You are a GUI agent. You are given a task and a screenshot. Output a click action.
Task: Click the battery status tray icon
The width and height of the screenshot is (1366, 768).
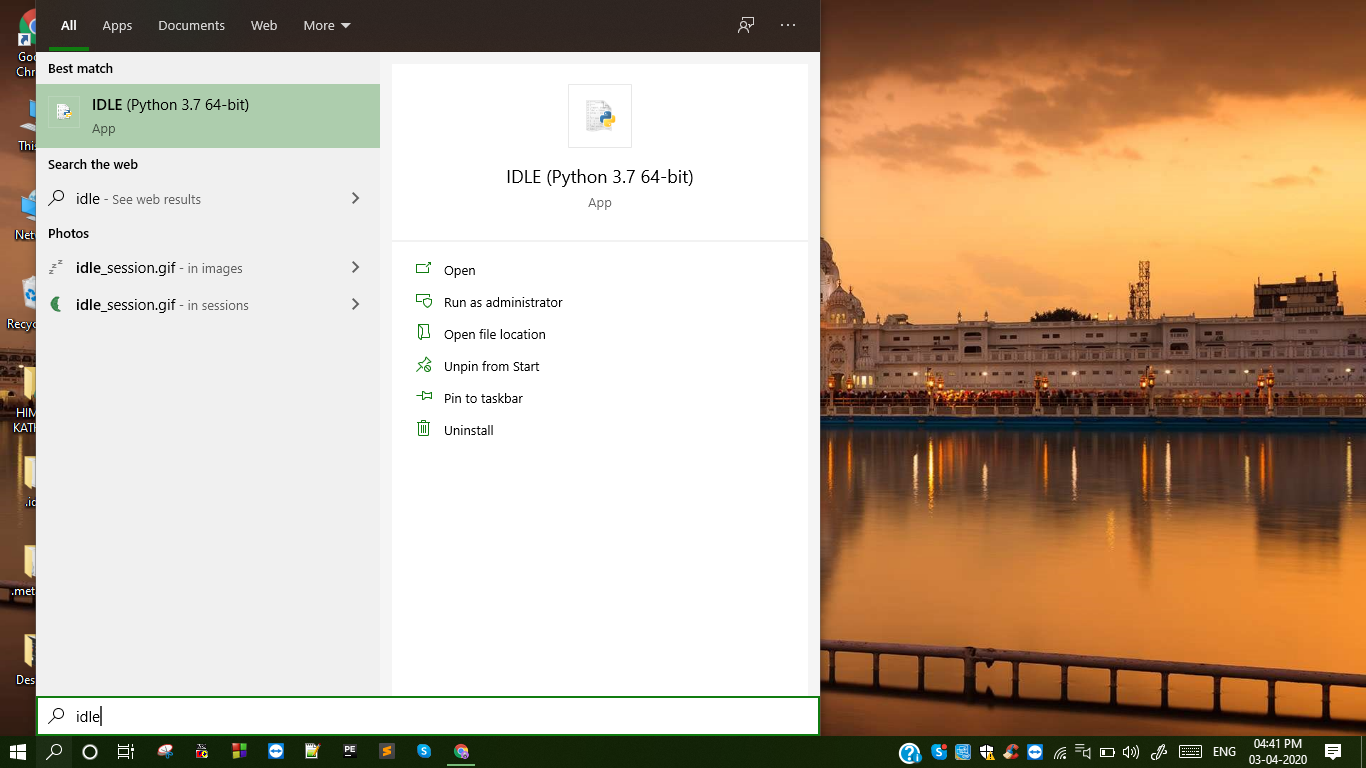point(1107,752)
